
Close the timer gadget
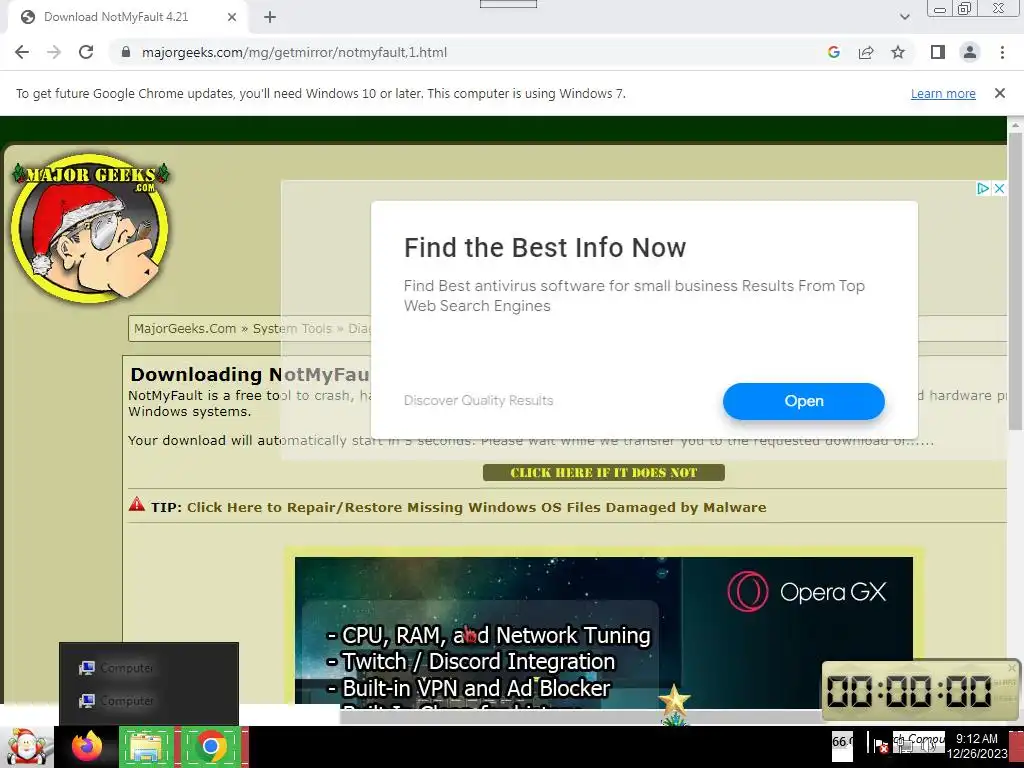(1012, 667)
